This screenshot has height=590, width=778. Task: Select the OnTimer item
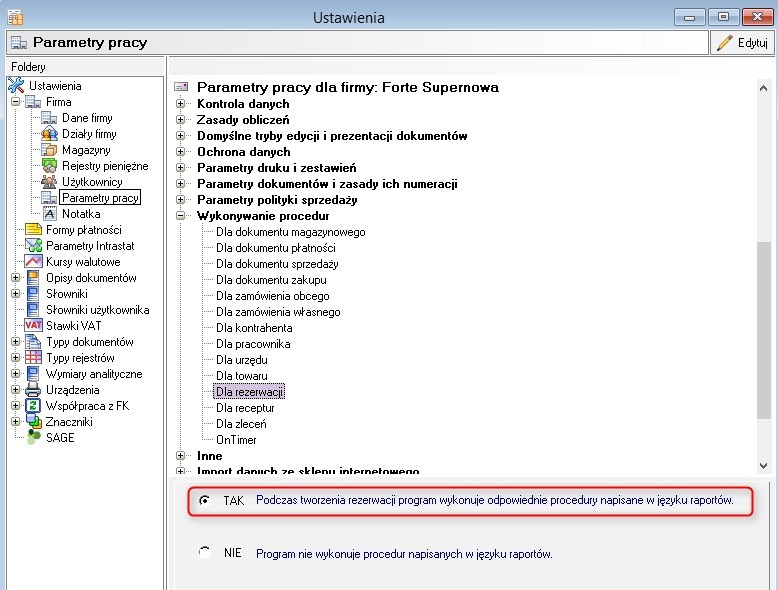(x=236, y=440)
